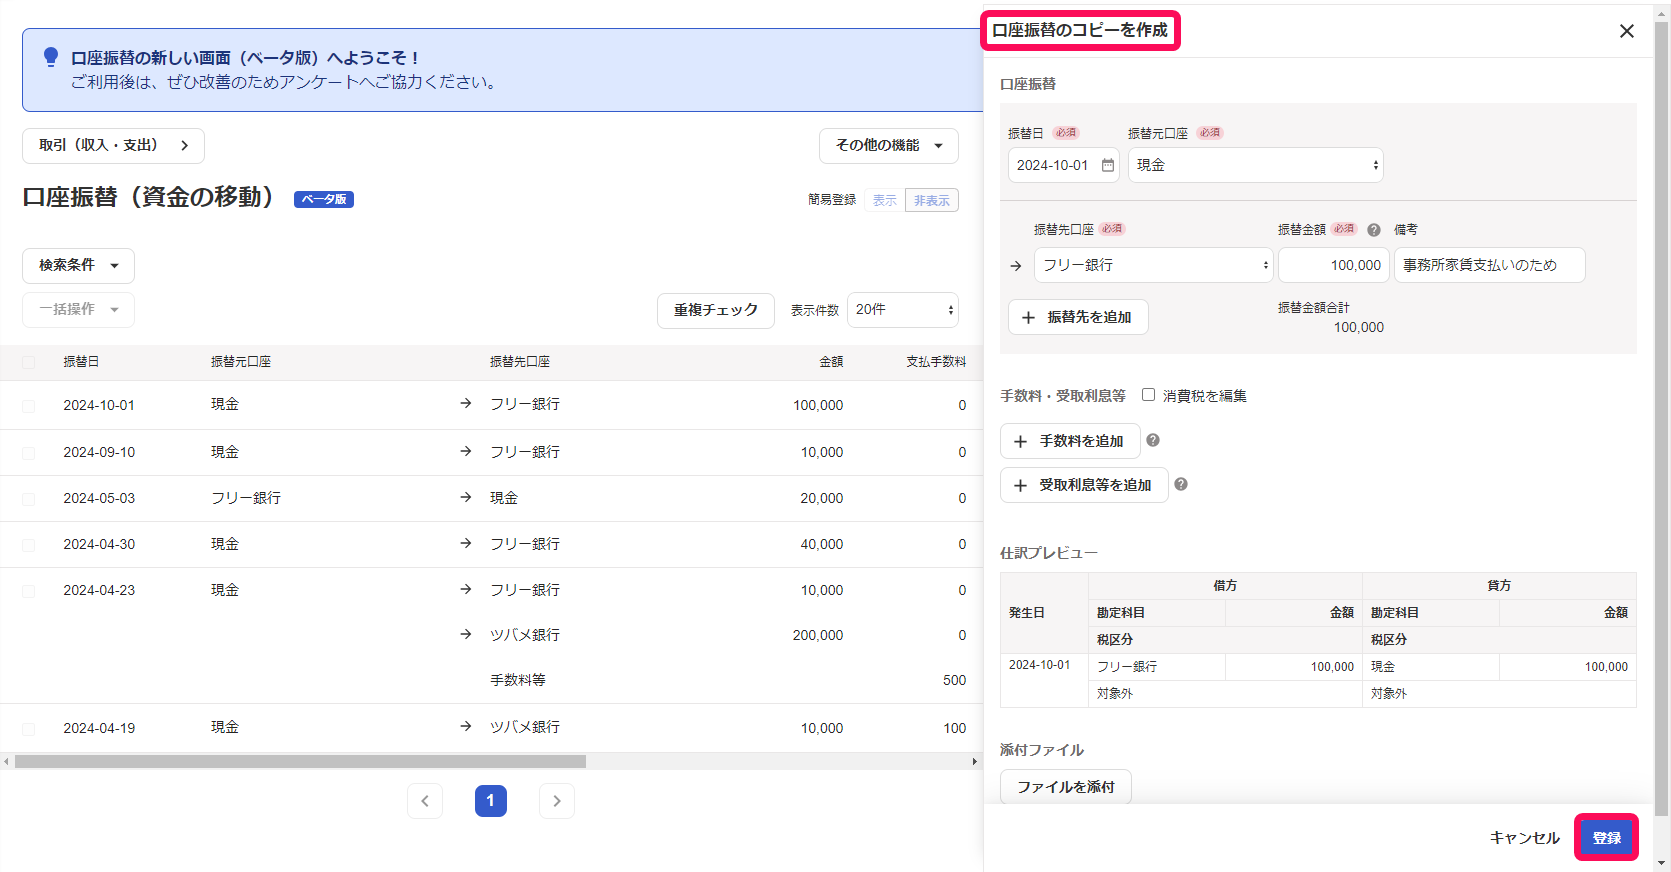
Task: Click arrow icon in 2024-04-19 row
Action: point(466,727)
